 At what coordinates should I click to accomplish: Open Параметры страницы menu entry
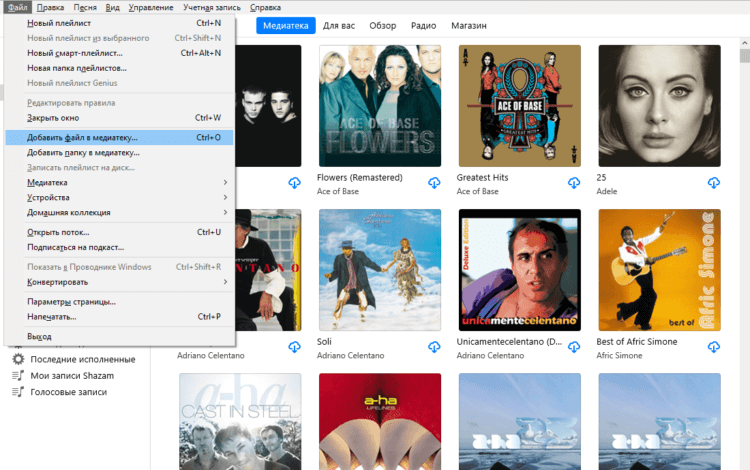point(119,302)
